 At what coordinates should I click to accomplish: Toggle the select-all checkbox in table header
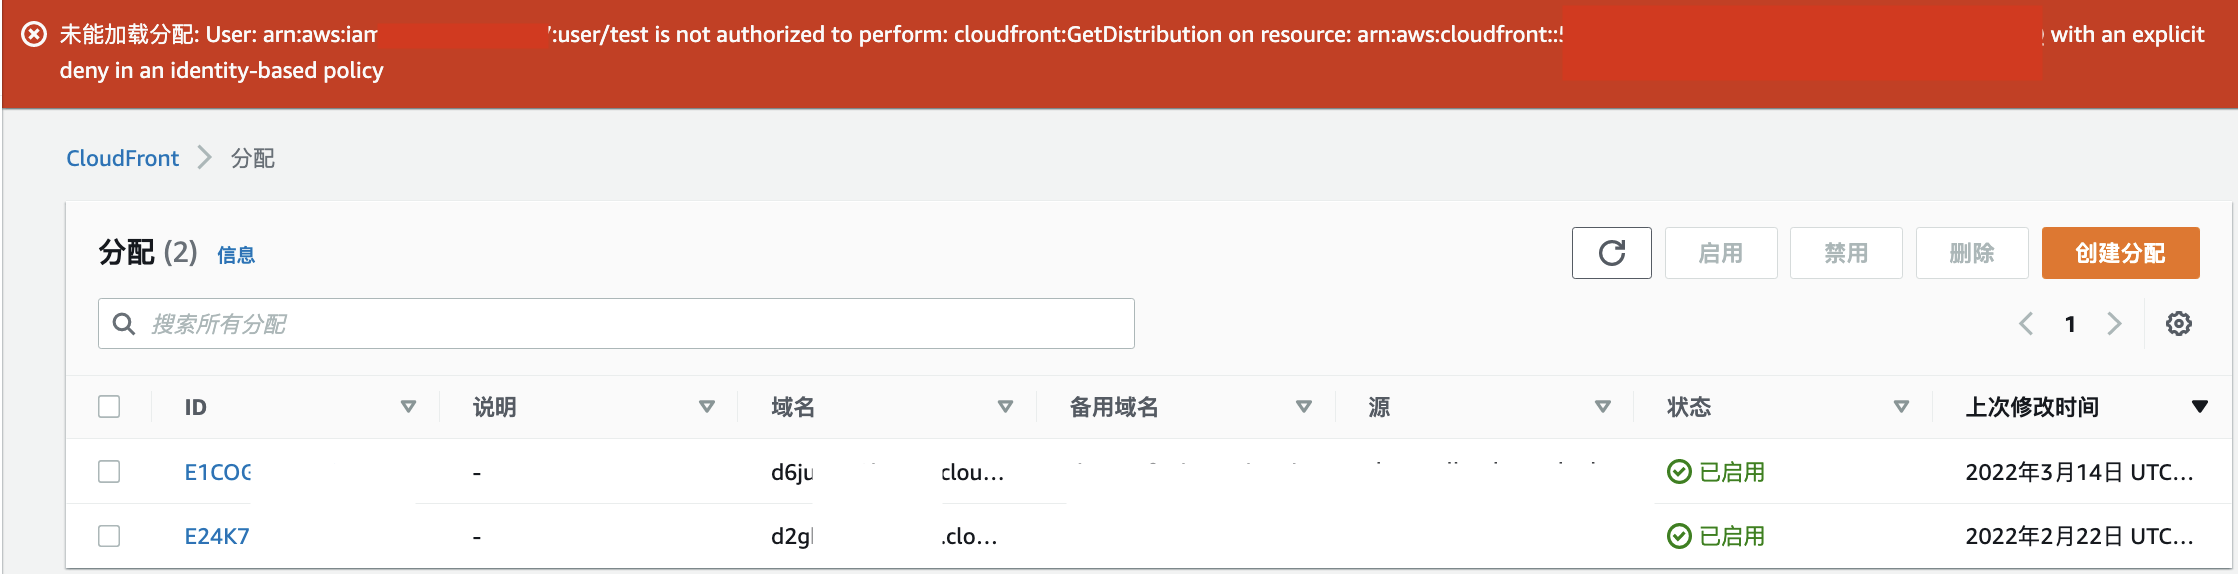point(109,407)
